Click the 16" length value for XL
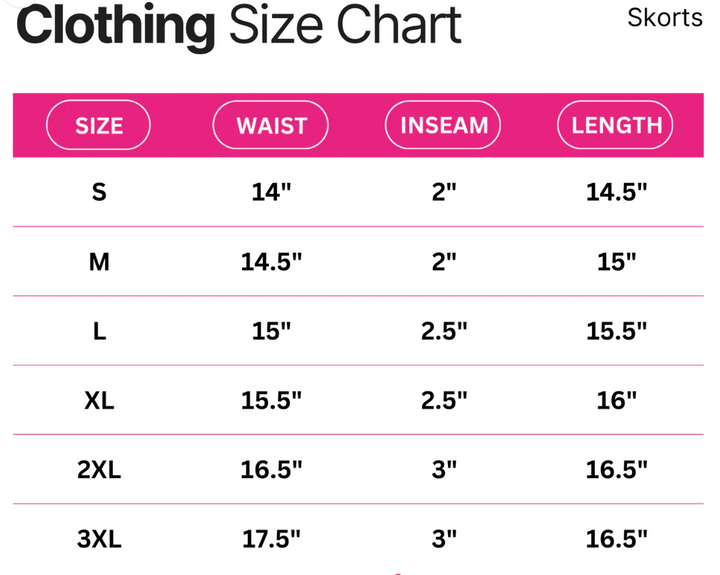Image resolution: width=720 pixels, height=575 pixels. [617, 400]
